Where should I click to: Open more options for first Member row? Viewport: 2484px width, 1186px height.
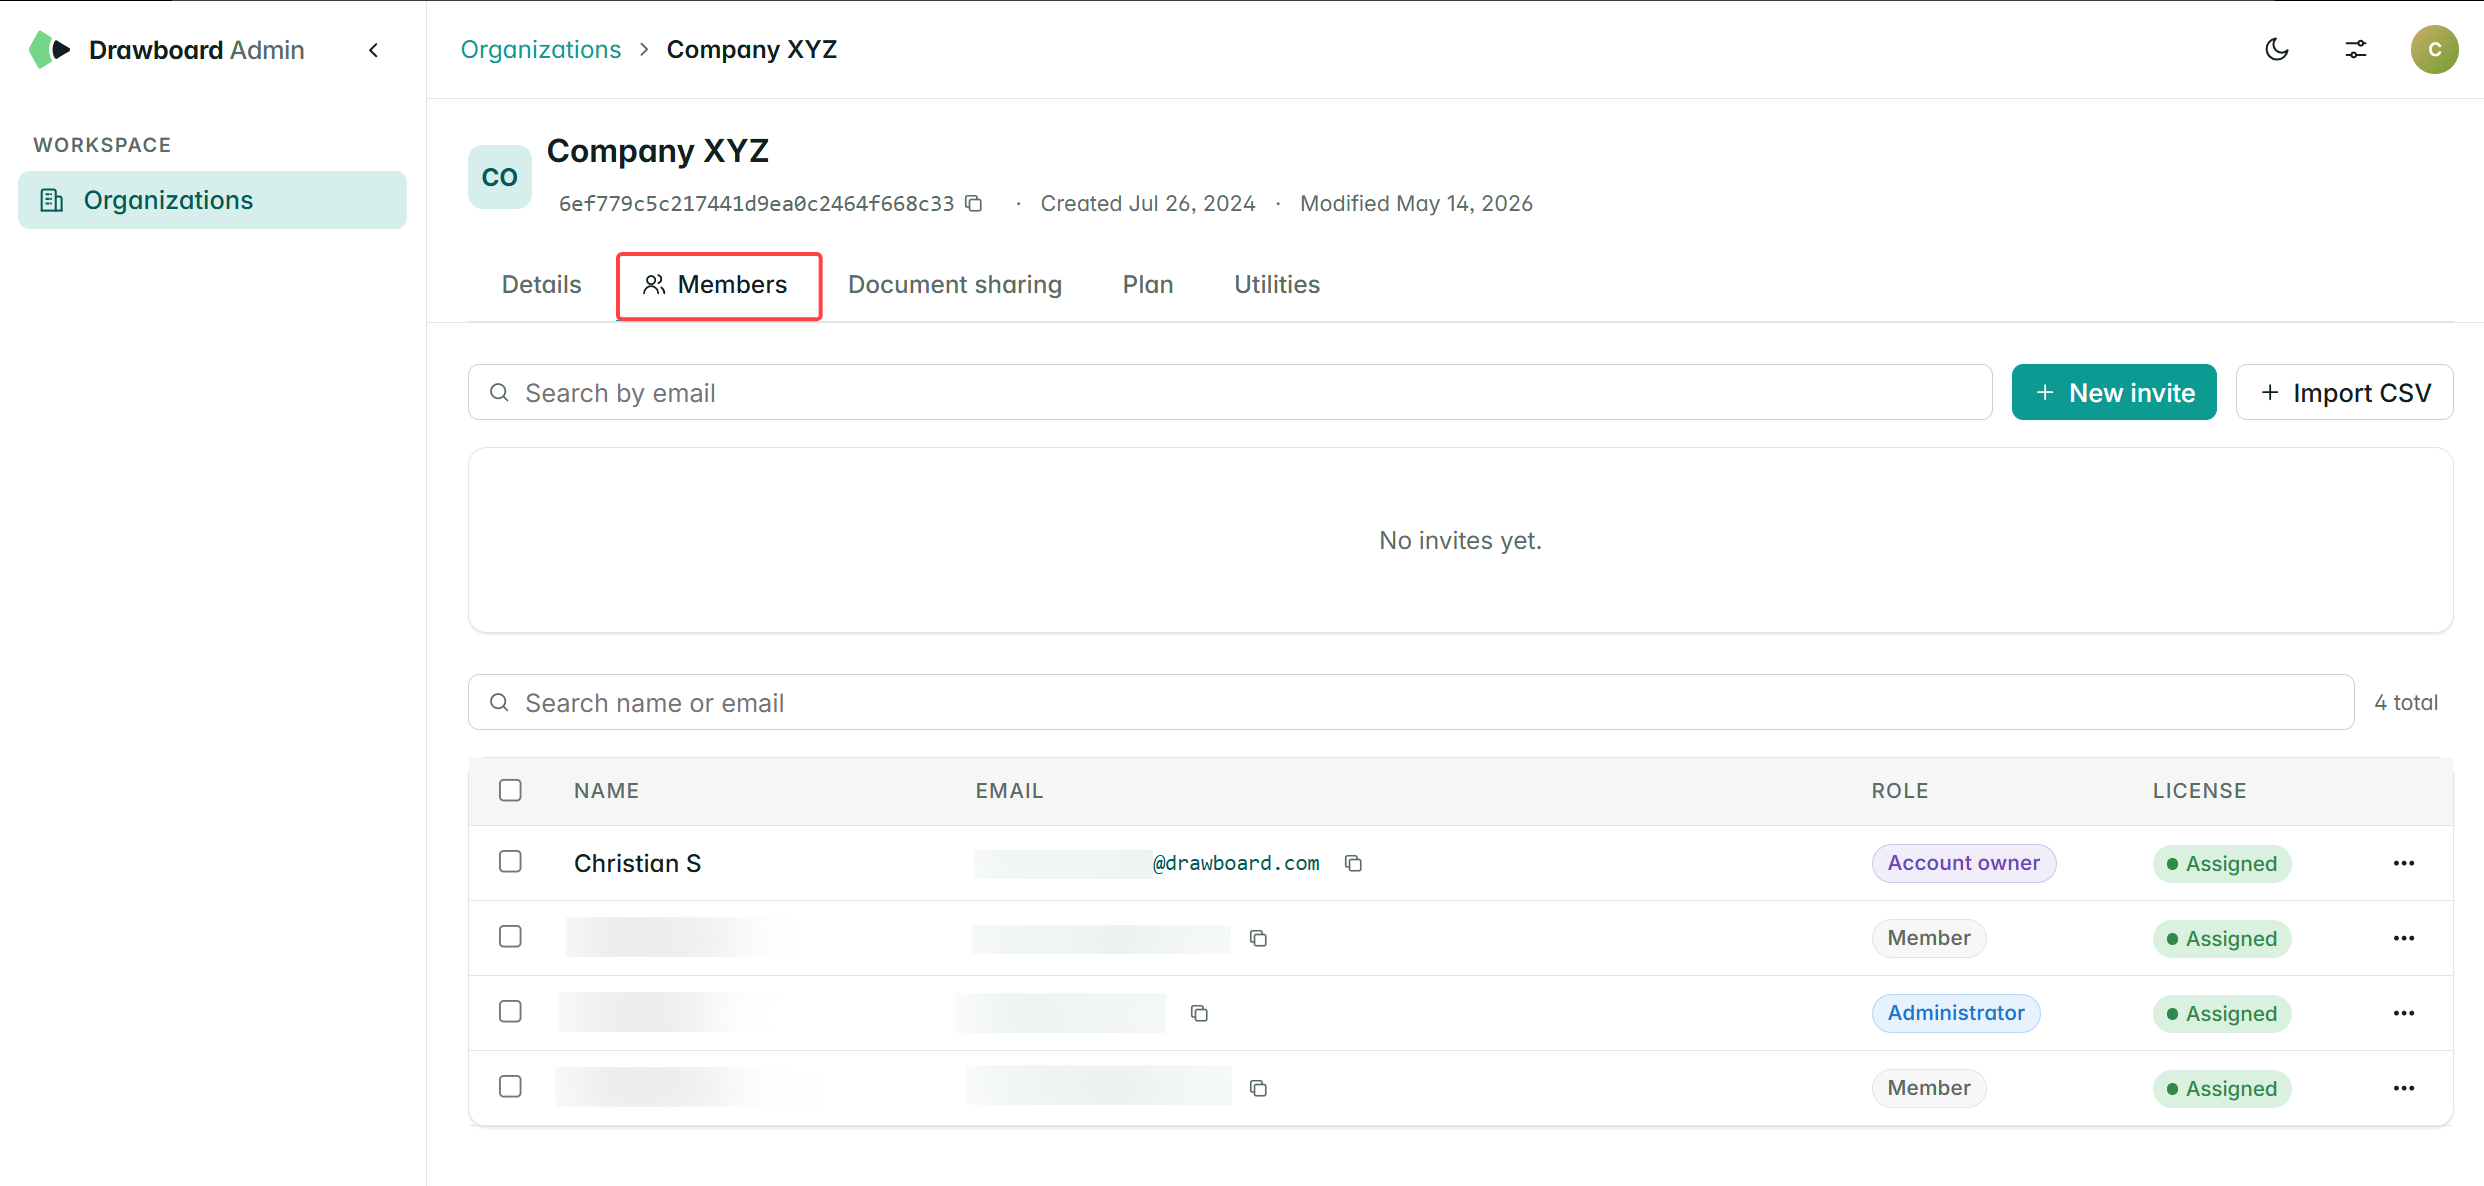2404,938
